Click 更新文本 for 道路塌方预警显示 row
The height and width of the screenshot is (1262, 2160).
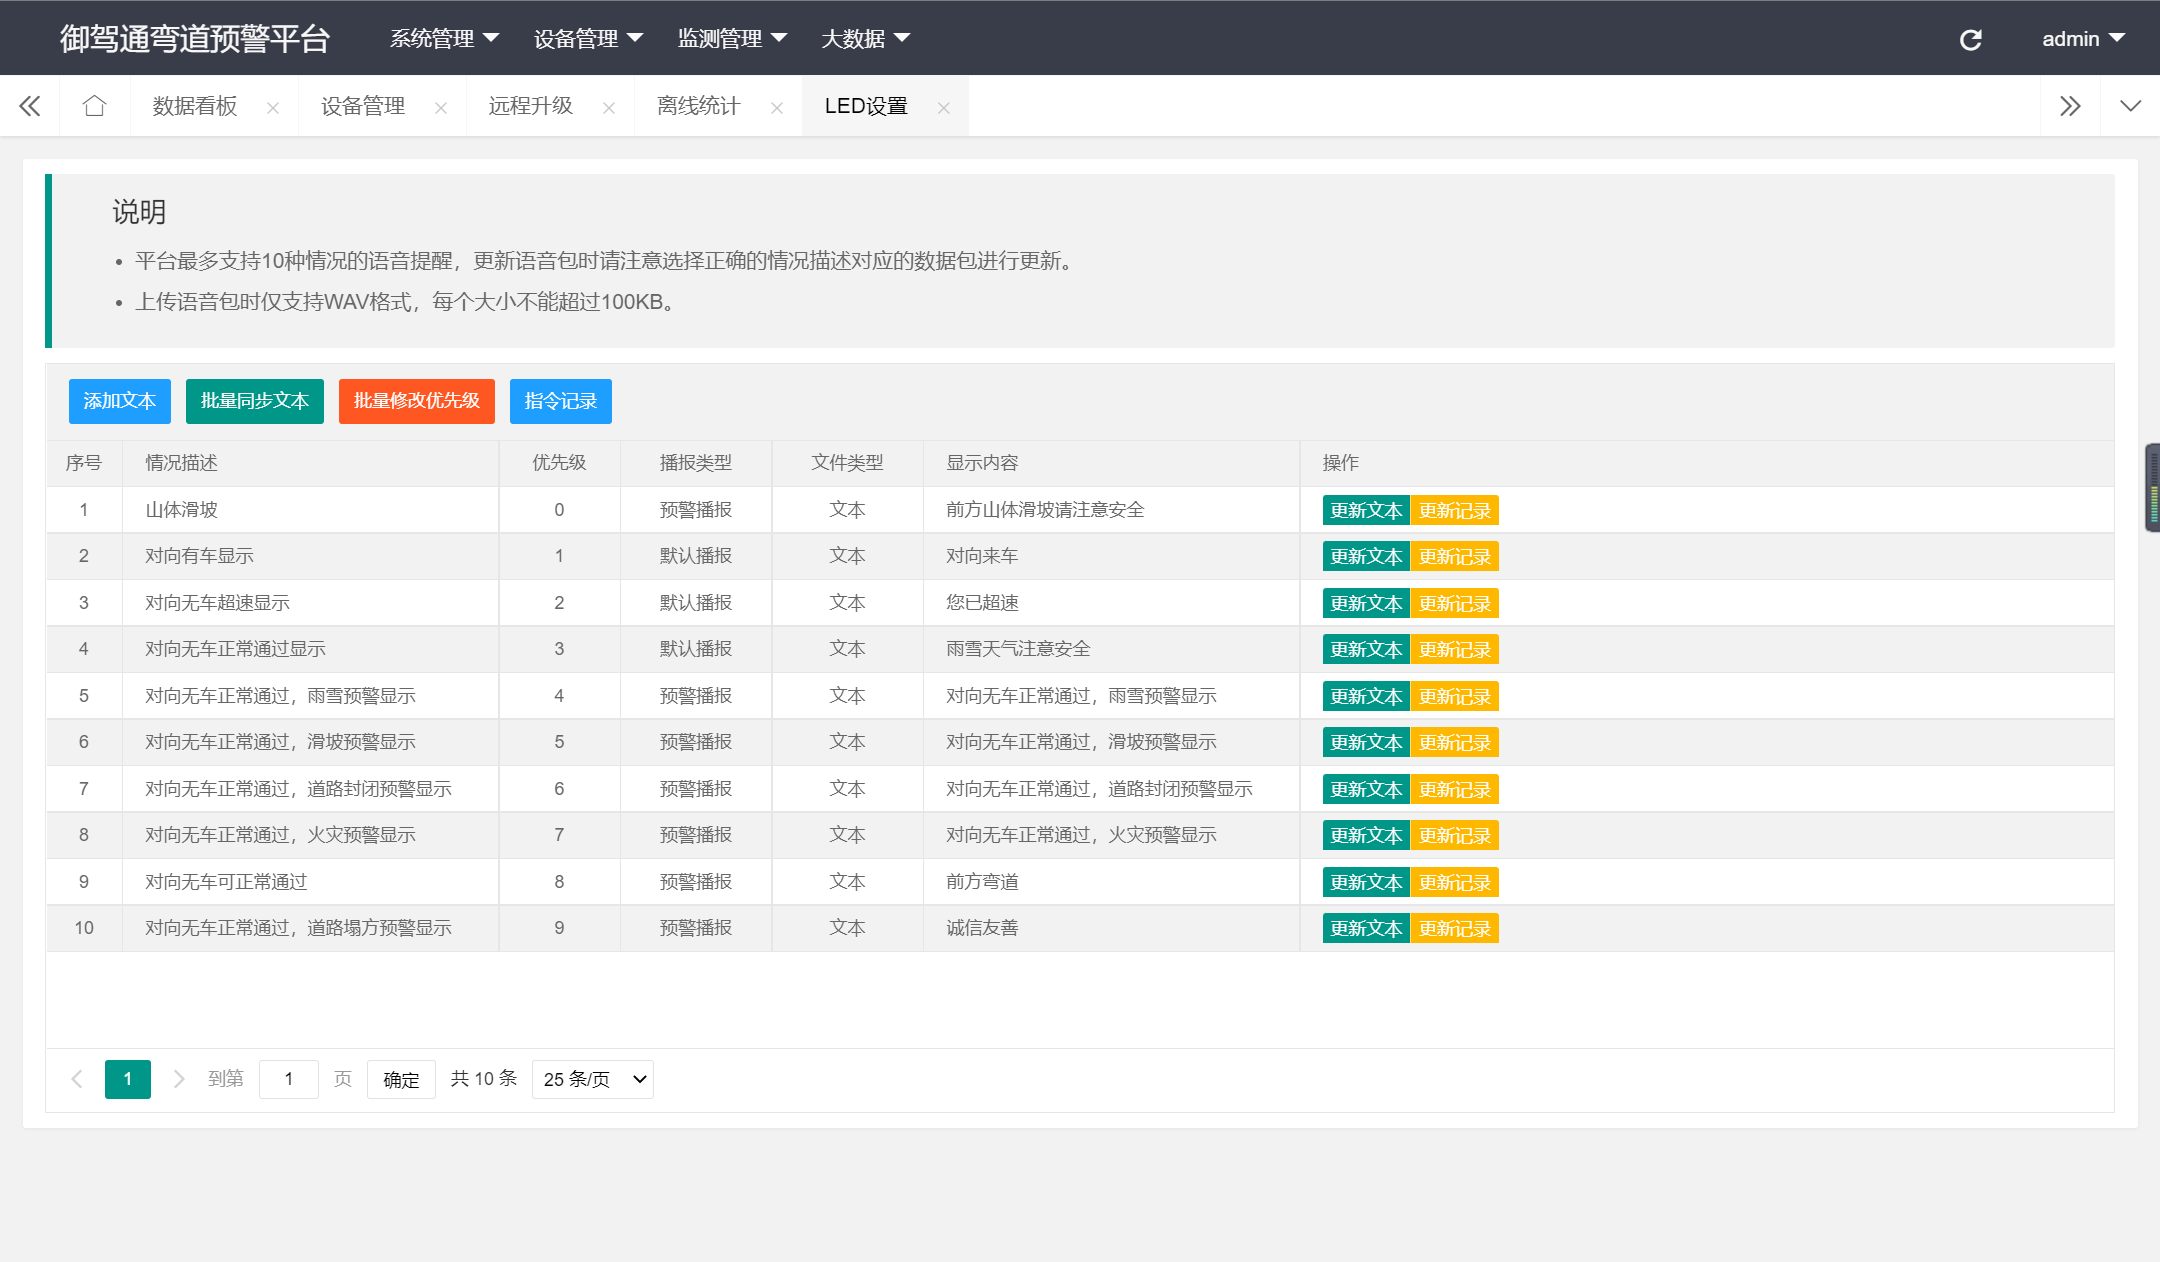[1366, 928]
